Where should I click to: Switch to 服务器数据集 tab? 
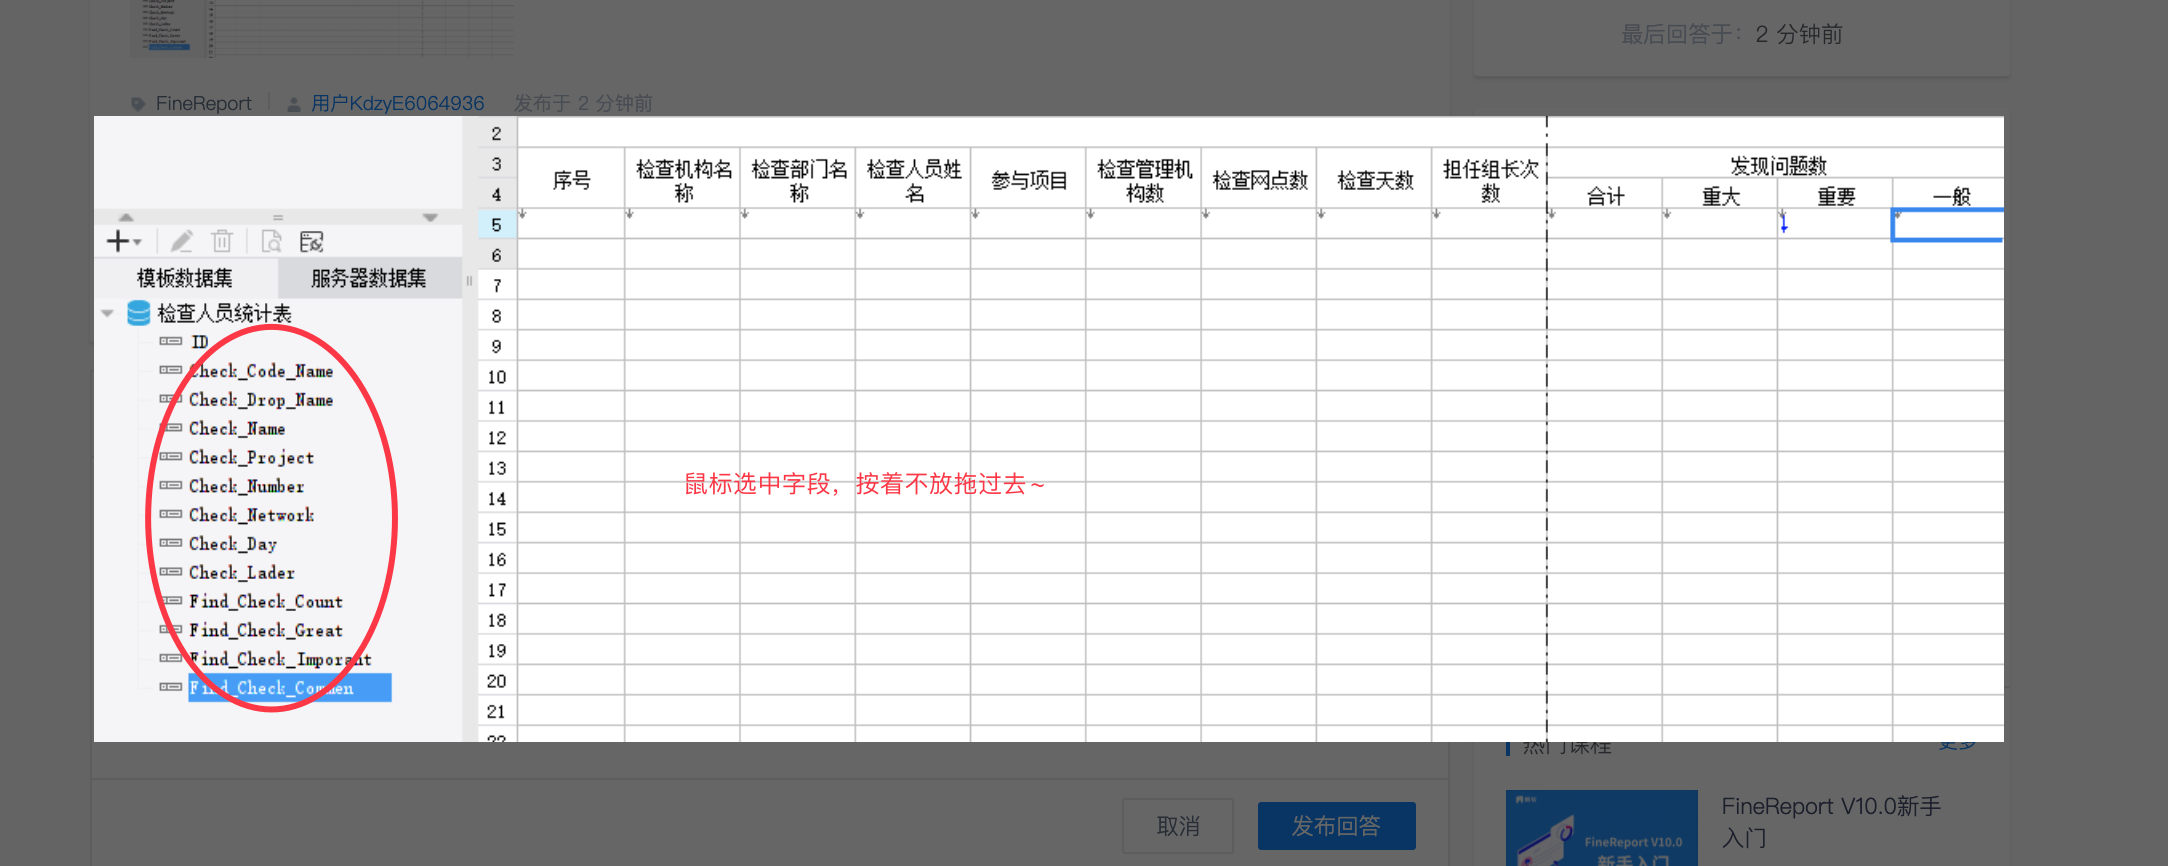(369, 278)
